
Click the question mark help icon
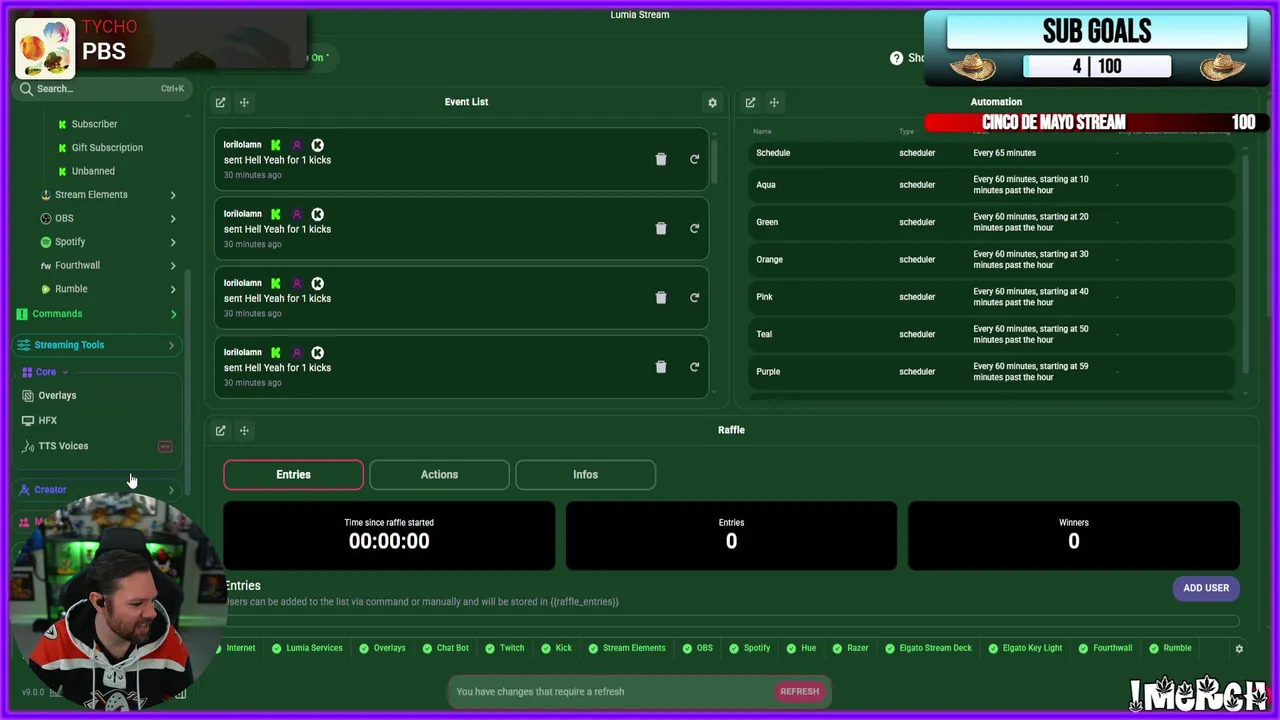coord(896,58)
